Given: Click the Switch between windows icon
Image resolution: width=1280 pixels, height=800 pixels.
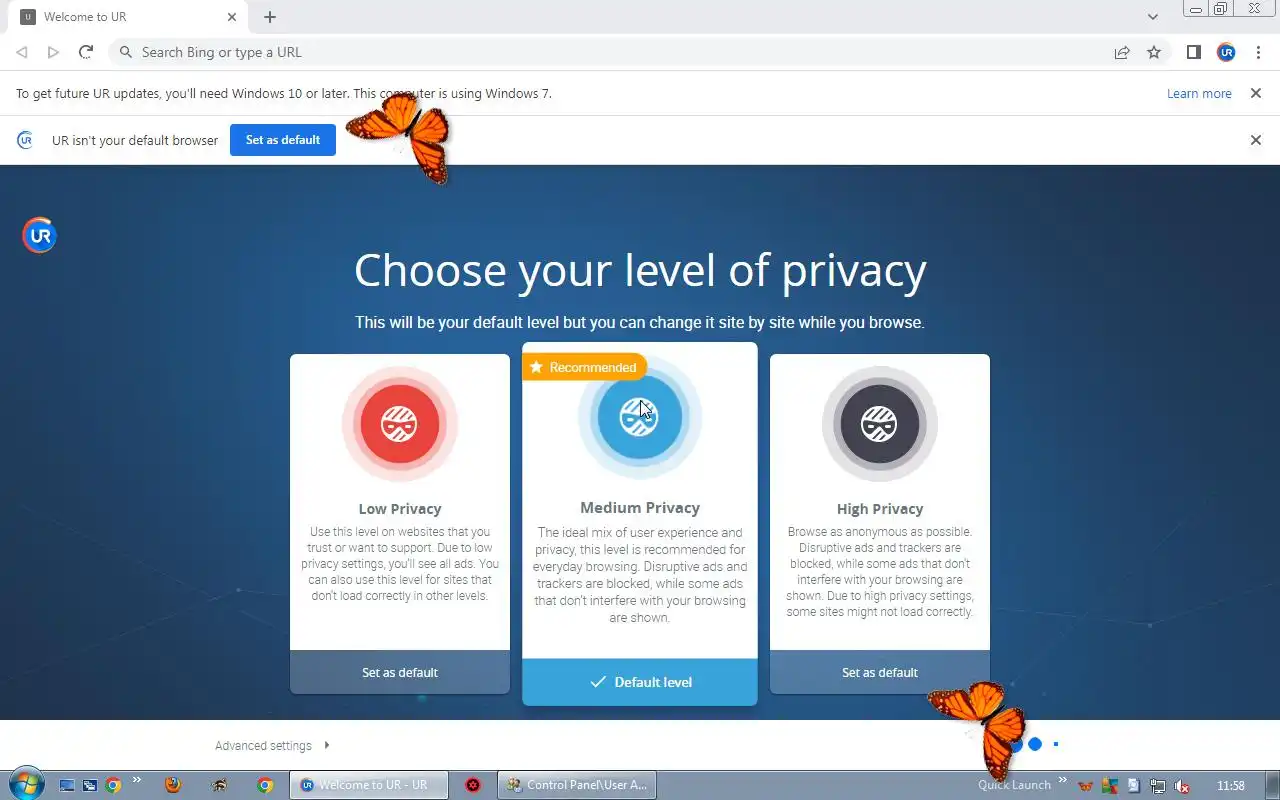Looking at the screenshot, I should click(x=90, y=785).
